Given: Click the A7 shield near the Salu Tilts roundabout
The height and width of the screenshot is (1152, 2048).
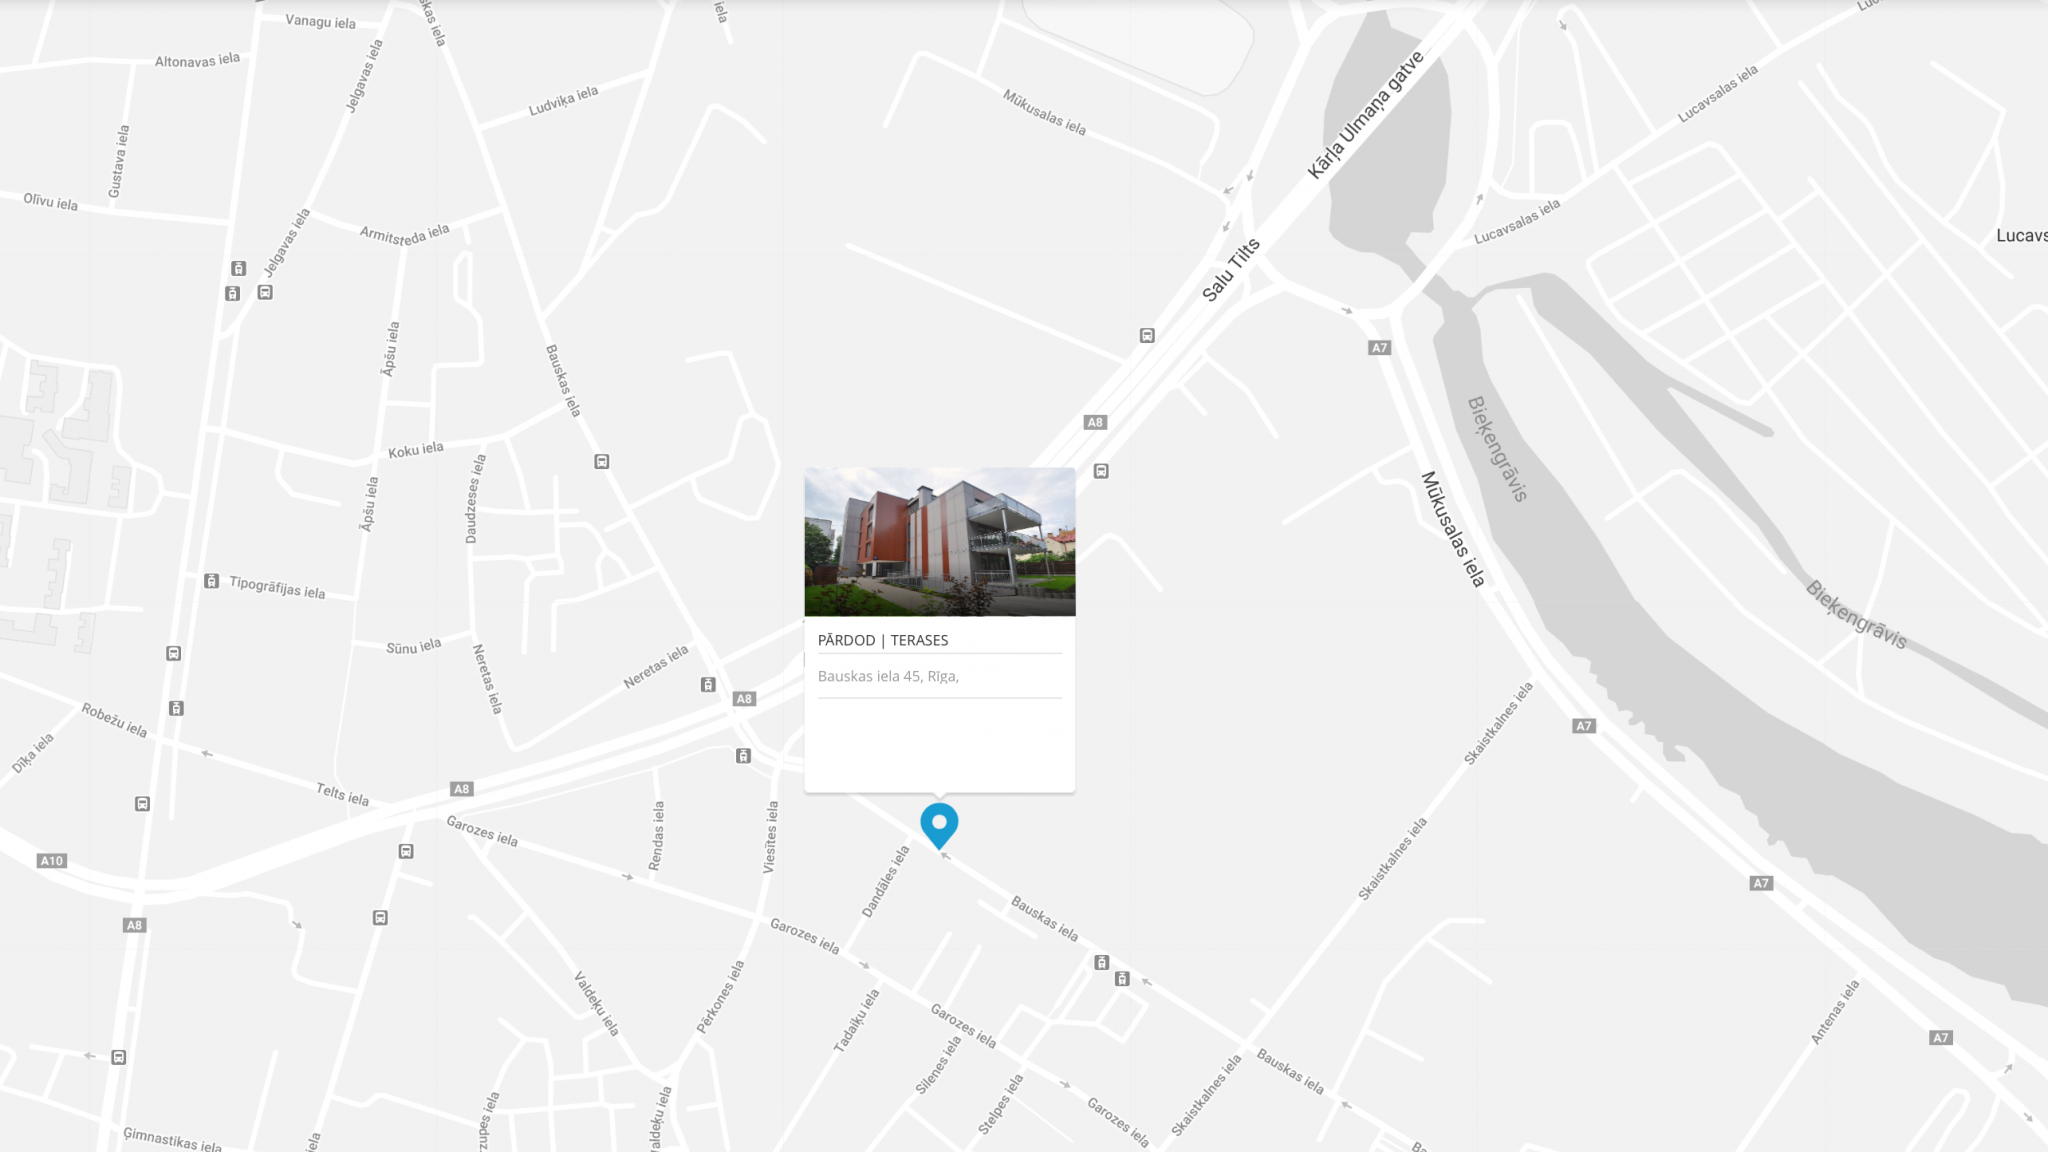Looking at the screenshot, I should (1379, 348).
